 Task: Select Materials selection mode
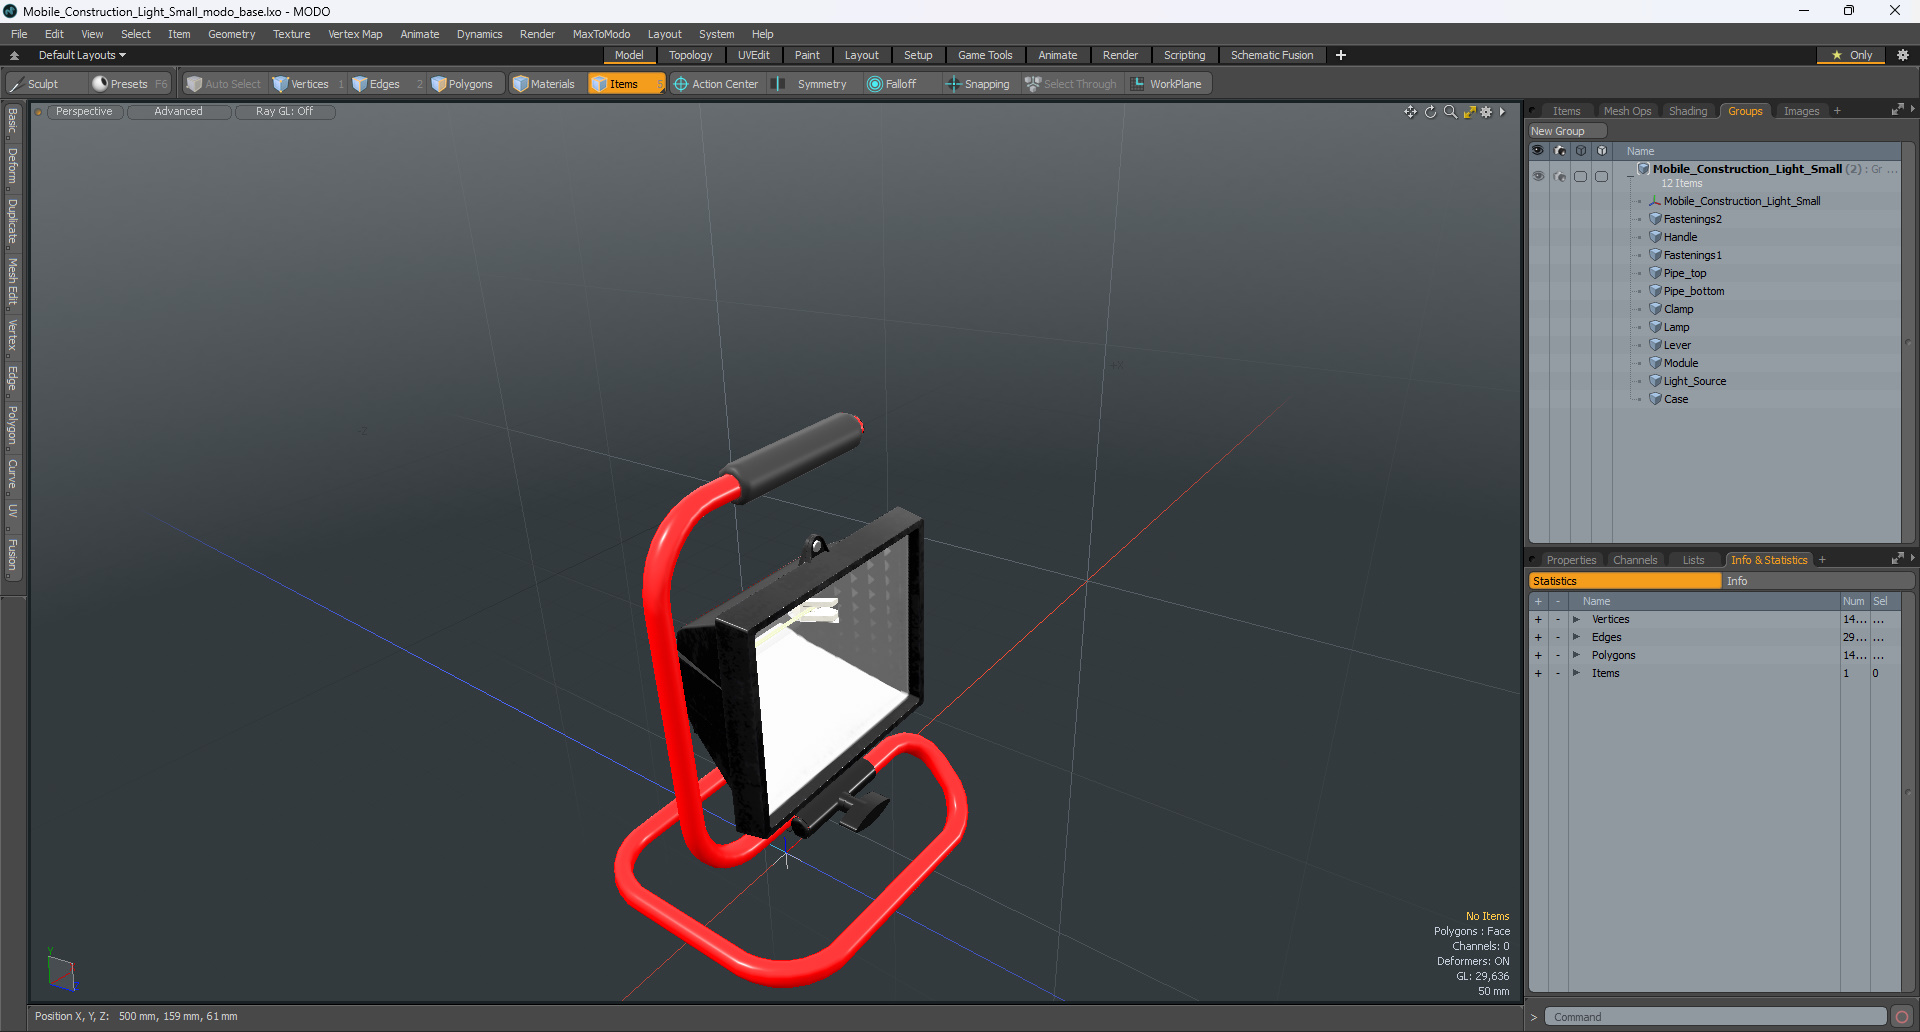point(544,84)
